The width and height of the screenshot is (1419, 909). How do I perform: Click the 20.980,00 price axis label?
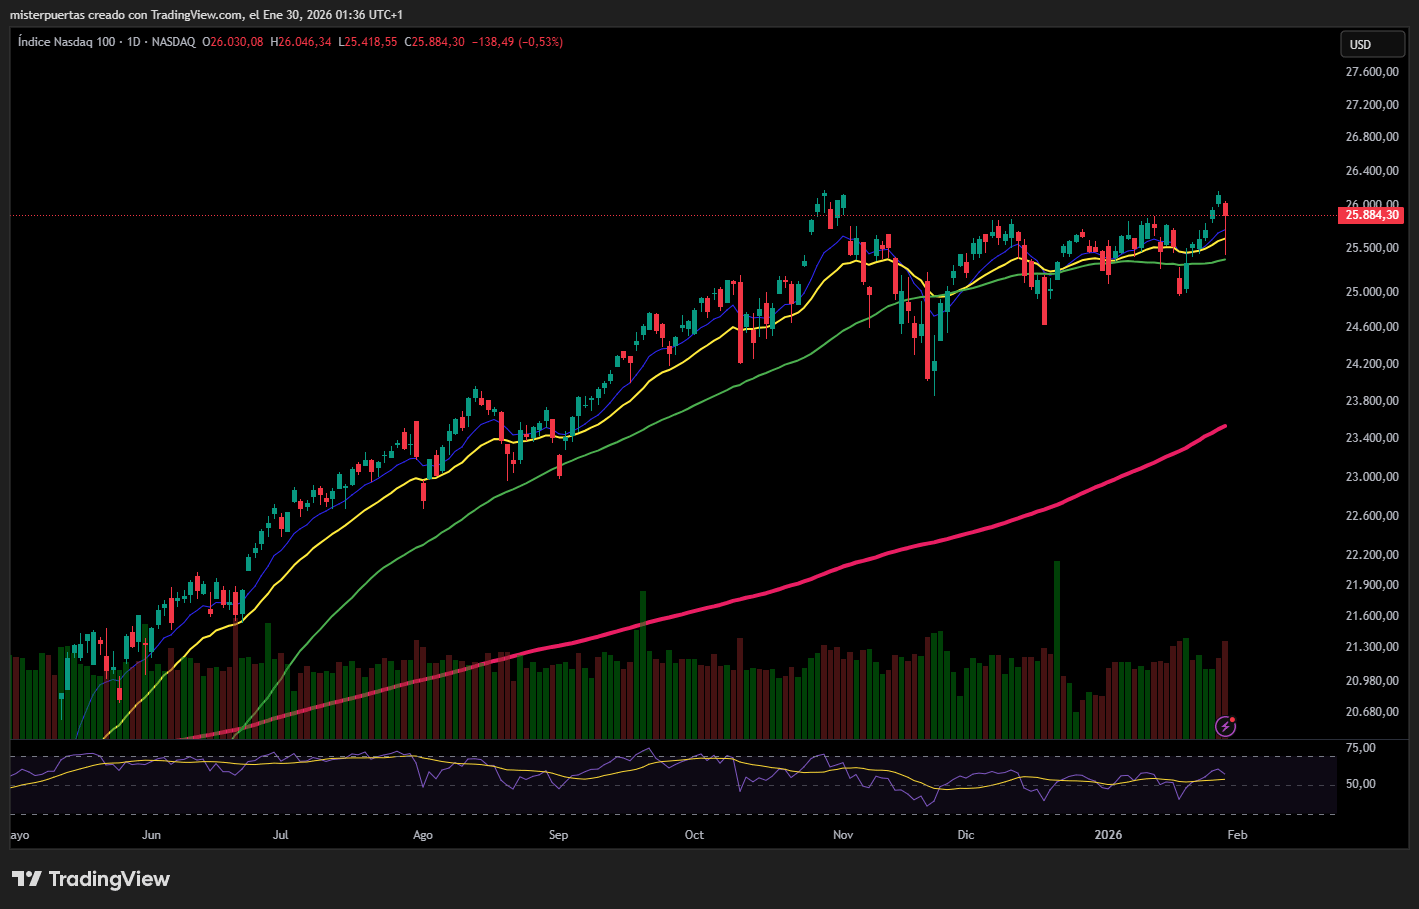click(1372, 681)
